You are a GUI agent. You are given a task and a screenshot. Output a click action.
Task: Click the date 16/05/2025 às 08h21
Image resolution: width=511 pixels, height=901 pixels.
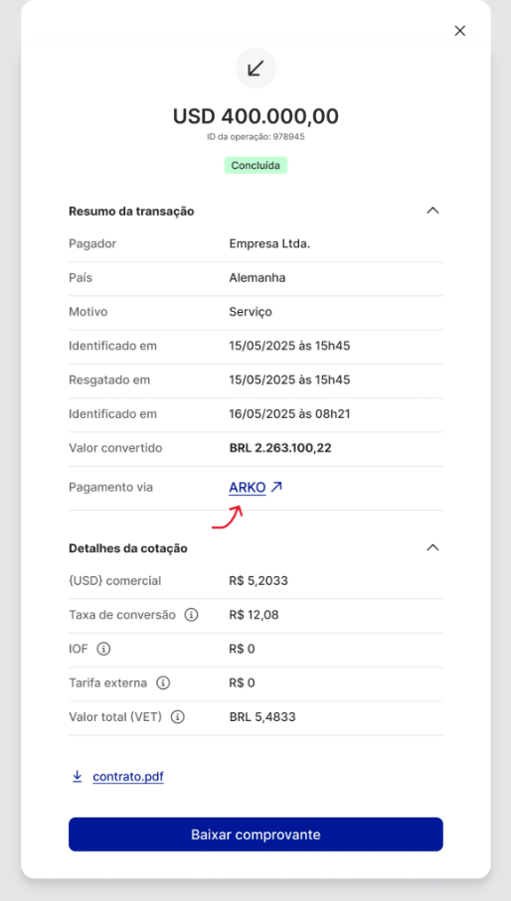pyautogui.click(x=290, y=414)
